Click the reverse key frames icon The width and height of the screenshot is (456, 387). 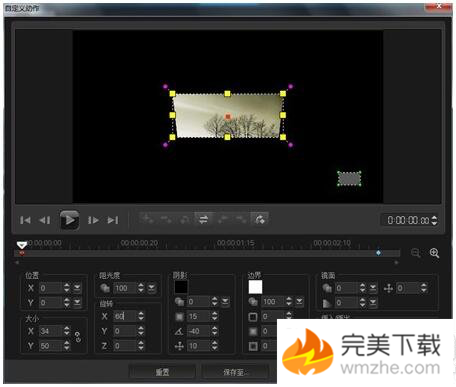coord(184,219)
